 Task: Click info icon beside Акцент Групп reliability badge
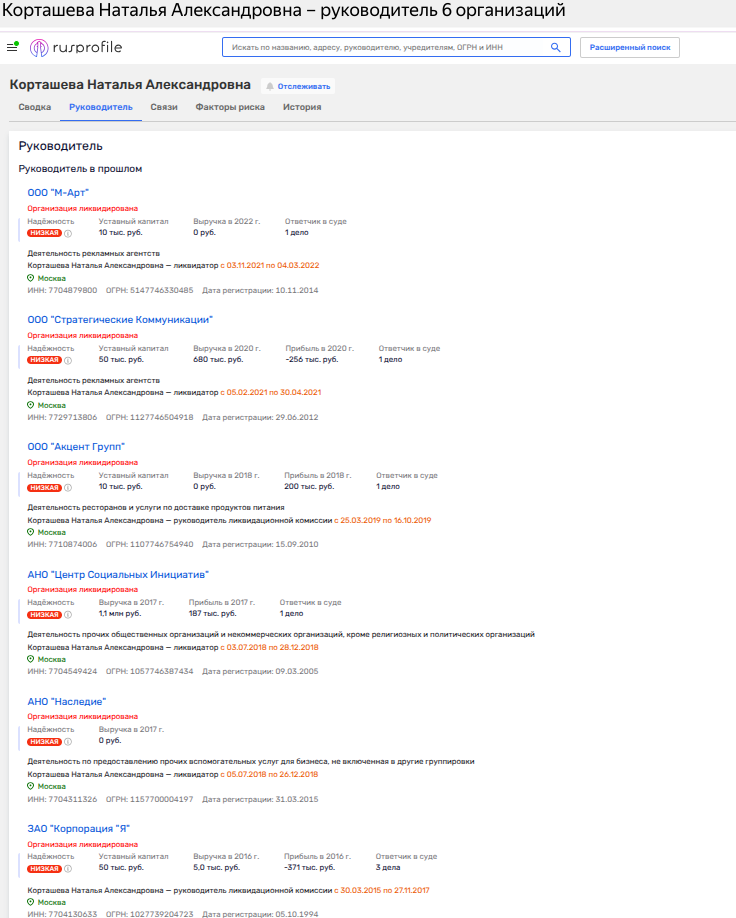[68, 488]
